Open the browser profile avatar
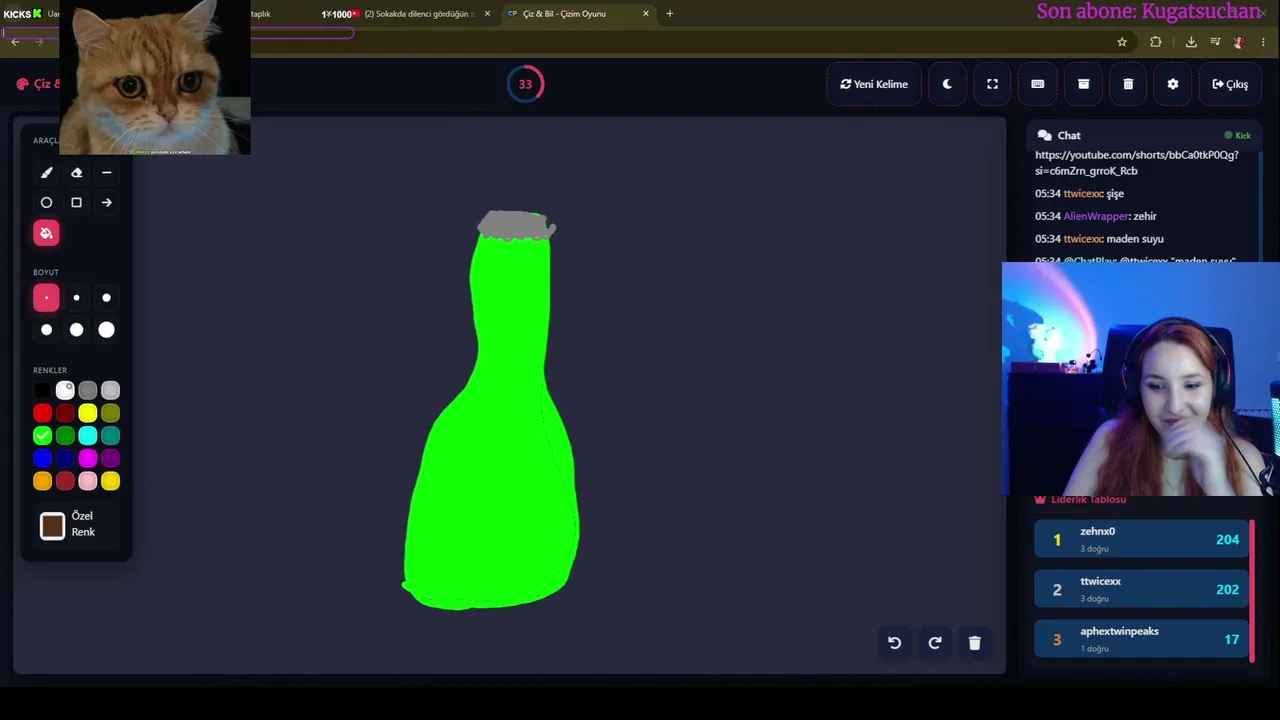The height and width of the screenshot is (720, 1280). coord(1238,42)
